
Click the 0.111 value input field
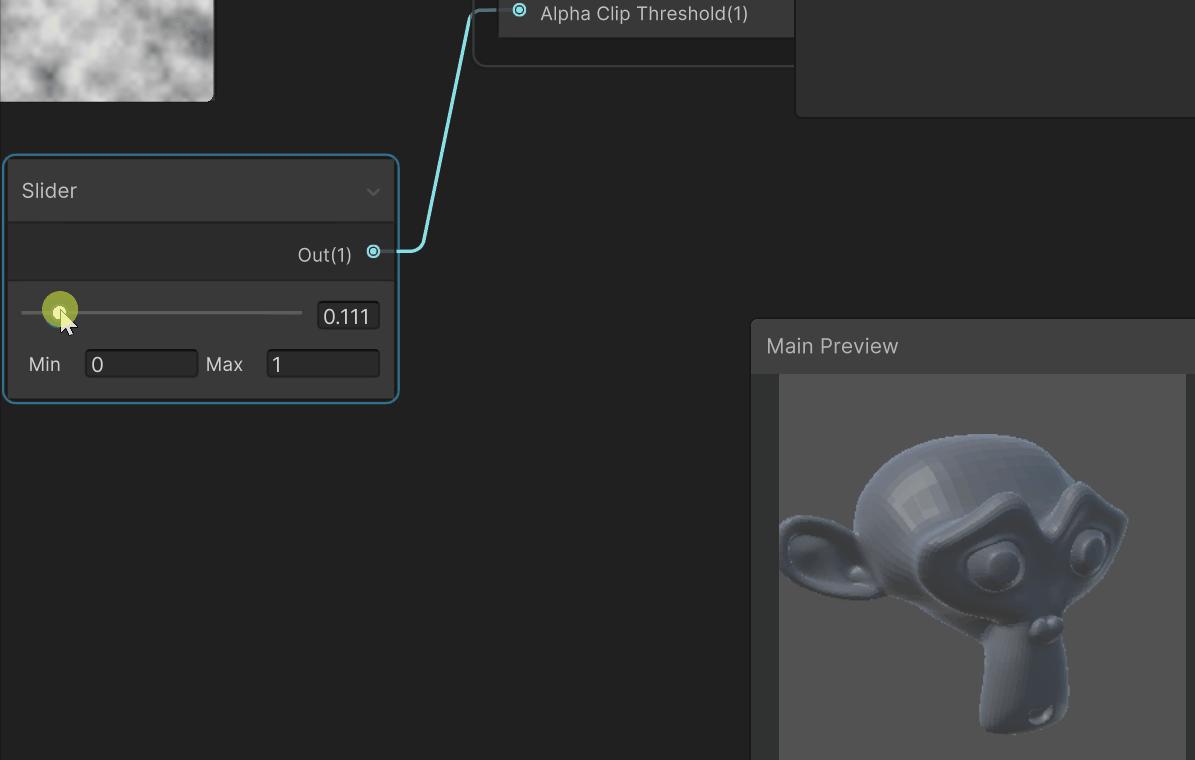click(347, 315)
